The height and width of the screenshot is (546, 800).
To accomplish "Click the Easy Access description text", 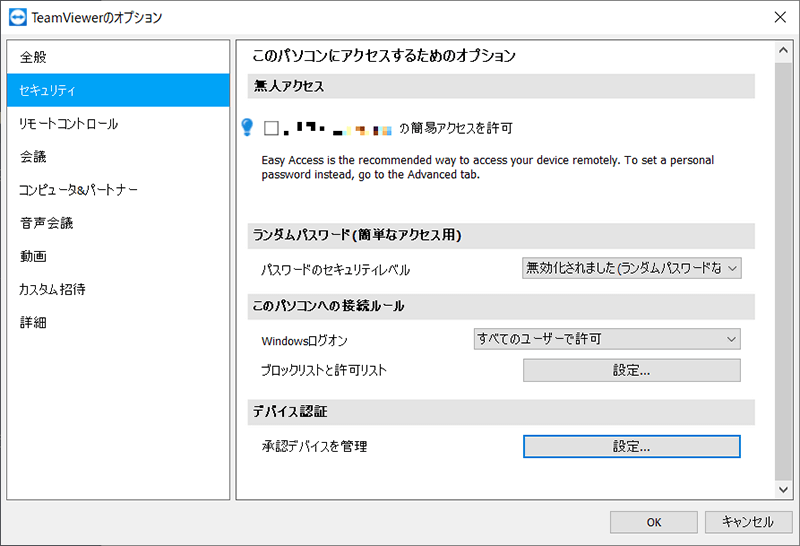I will click(487, 167).
